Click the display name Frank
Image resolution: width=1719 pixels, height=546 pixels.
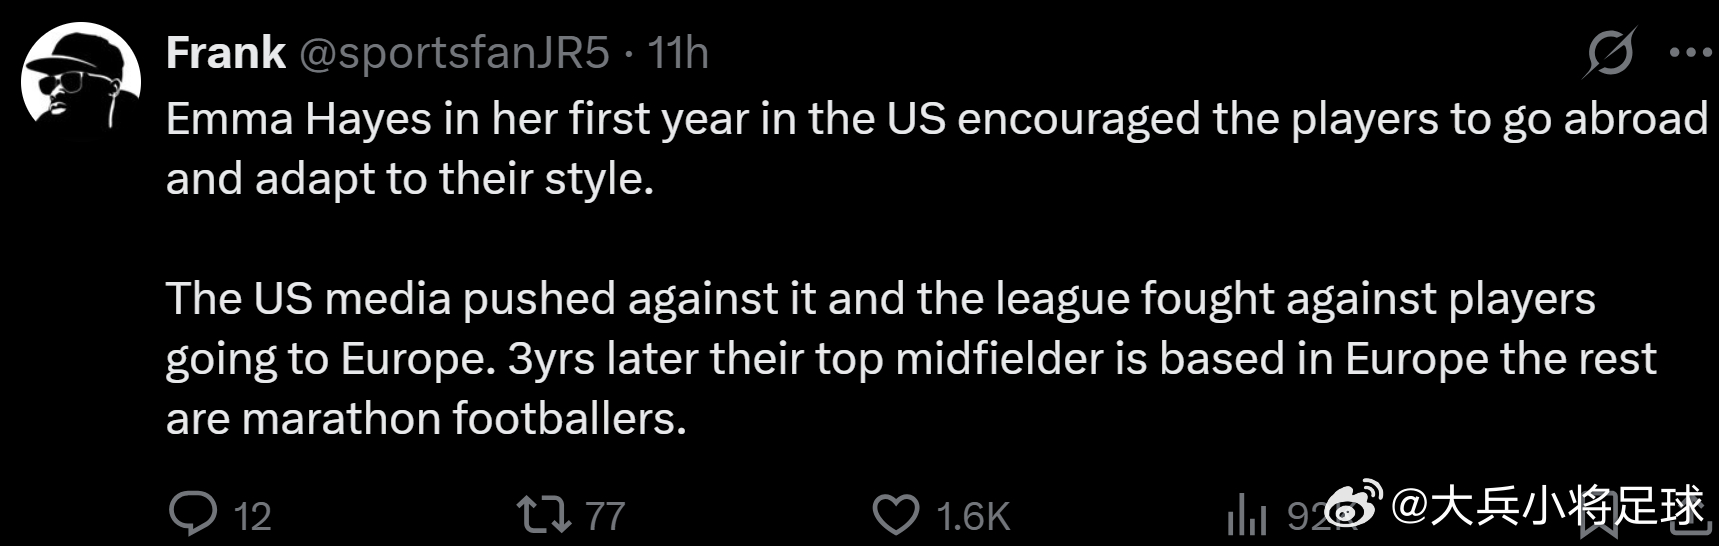pyautogui.click(x=226, y=53)
